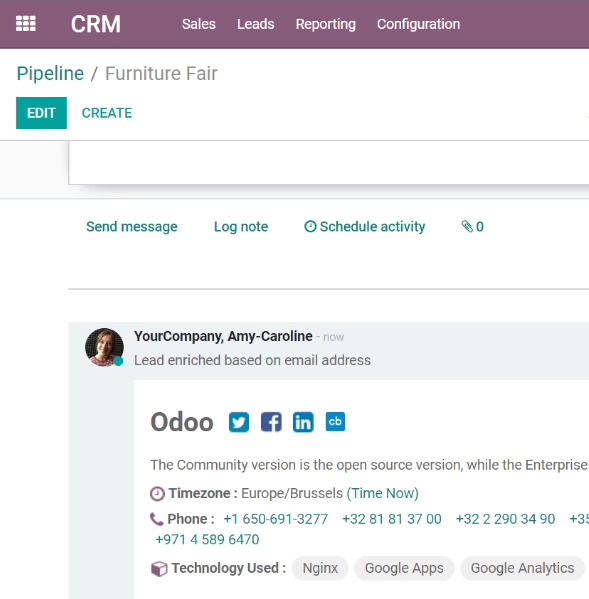Click Amy-Caroline's avatar photo
Image resolution: width=589 pixels, height=599 pixels.
[x=104, y=347]
